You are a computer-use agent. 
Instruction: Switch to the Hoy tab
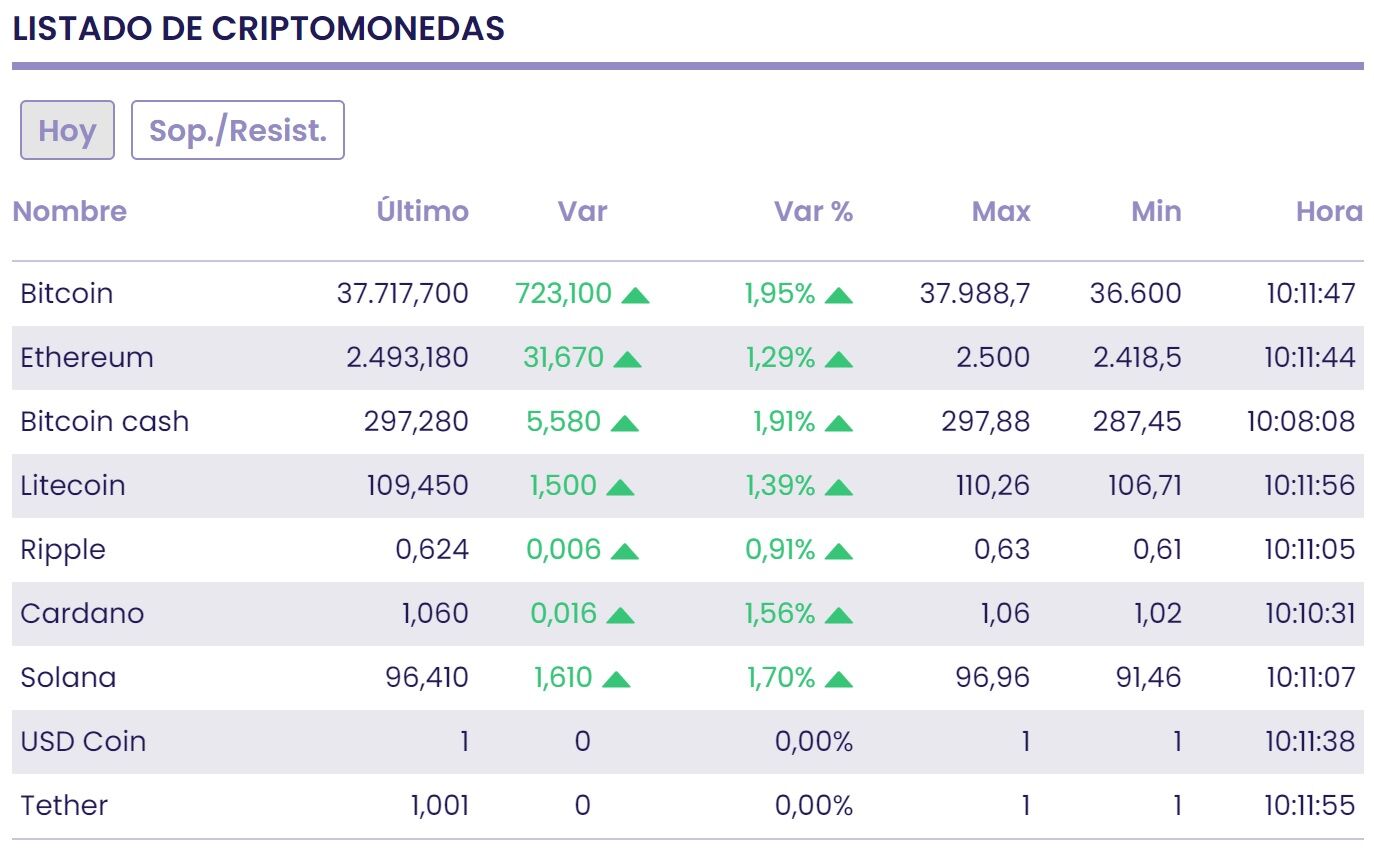point(67,130)
